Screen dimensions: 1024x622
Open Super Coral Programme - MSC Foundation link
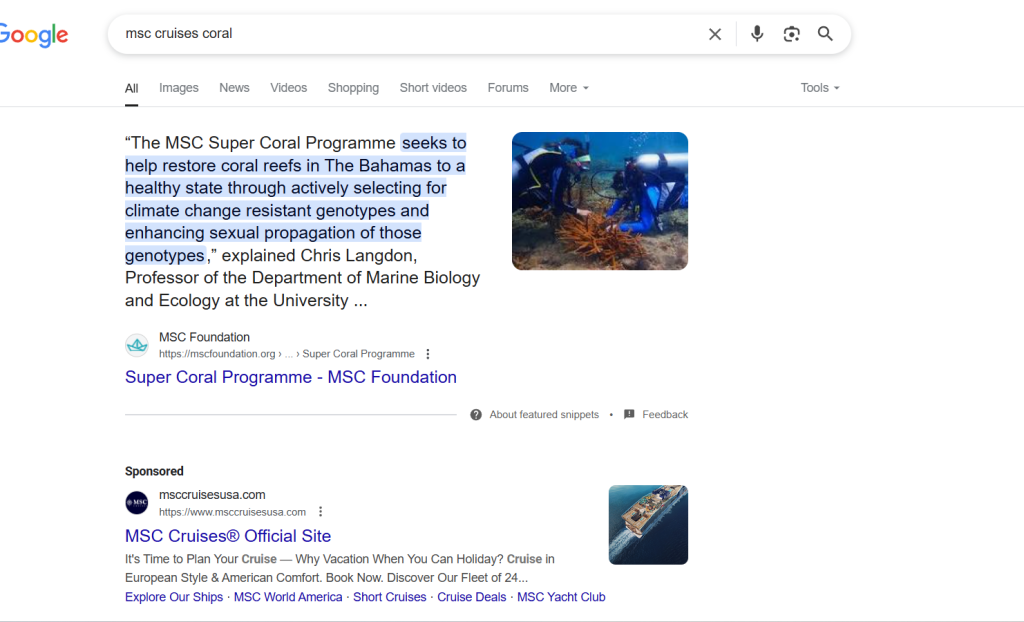[x=291, y=377]
